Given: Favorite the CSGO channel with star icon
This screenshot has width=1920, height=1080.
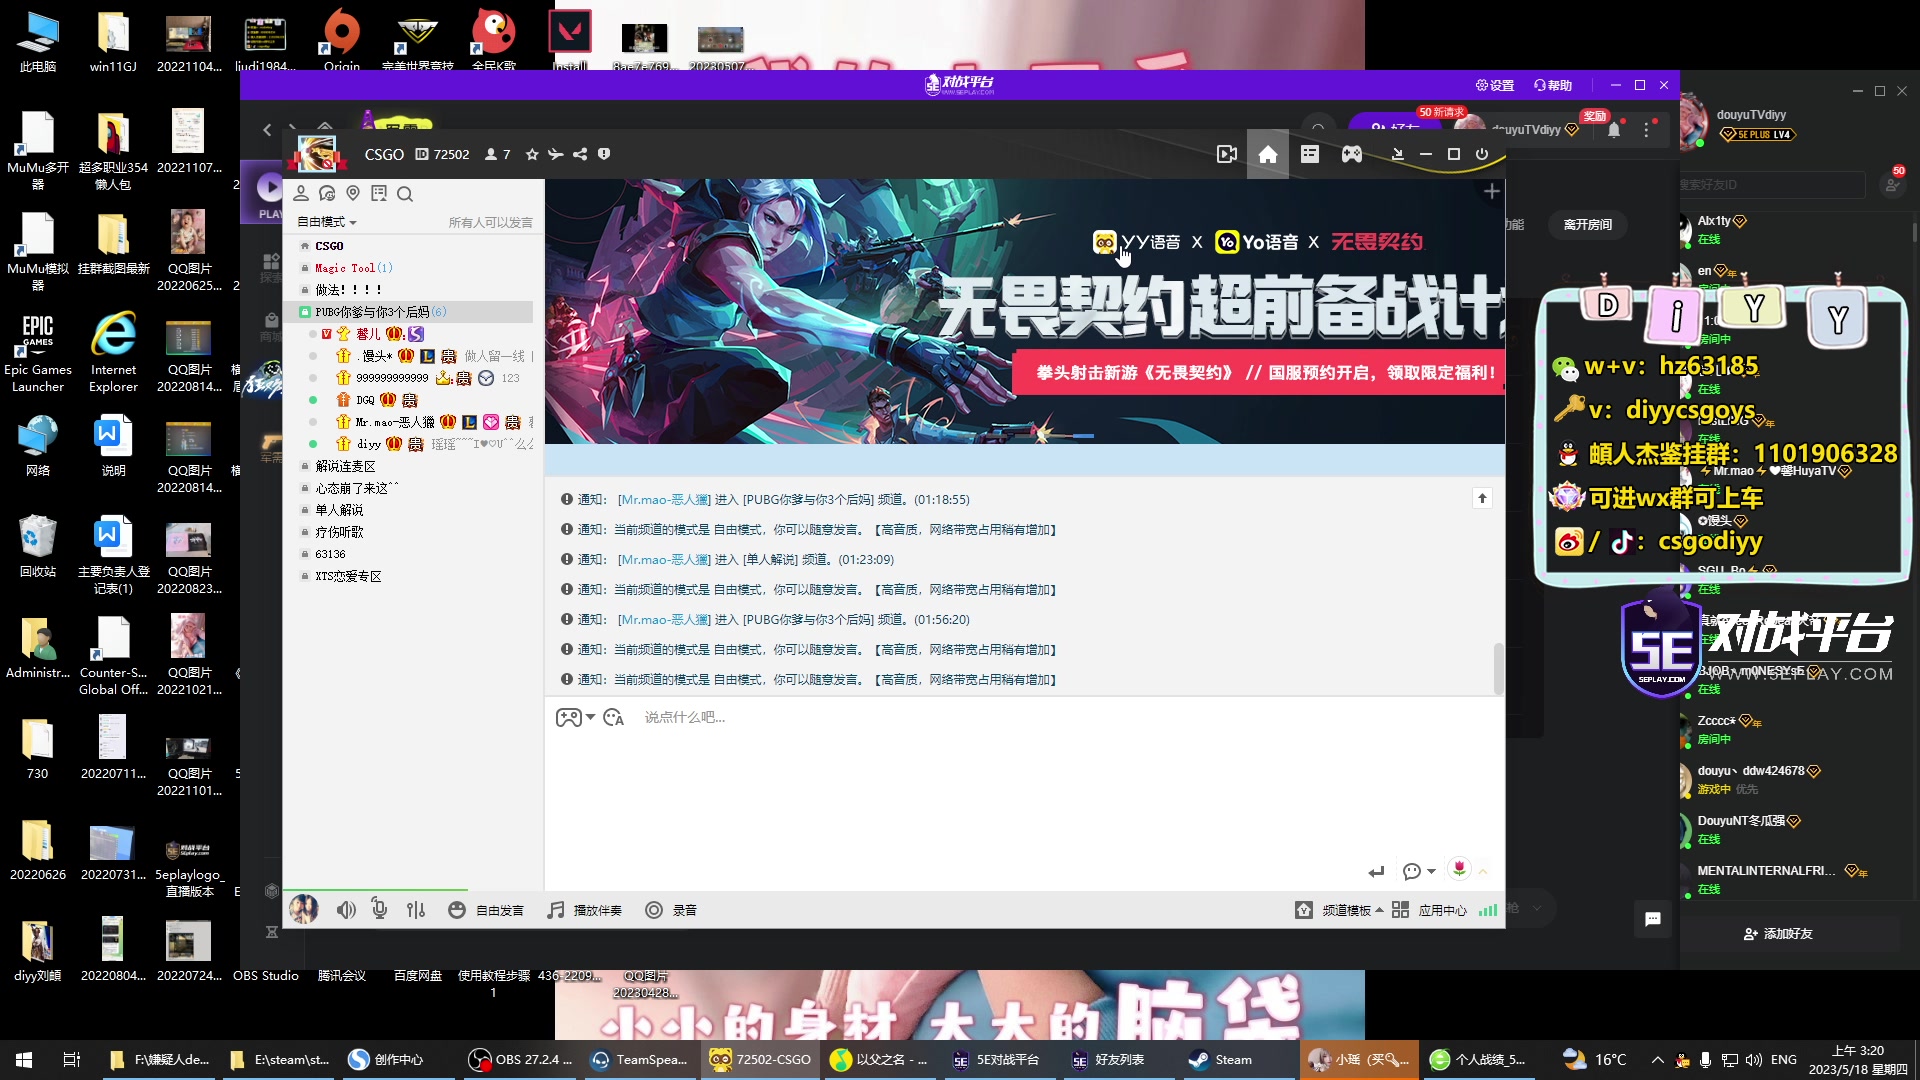Looking at the screenshot, I should 532,154.
